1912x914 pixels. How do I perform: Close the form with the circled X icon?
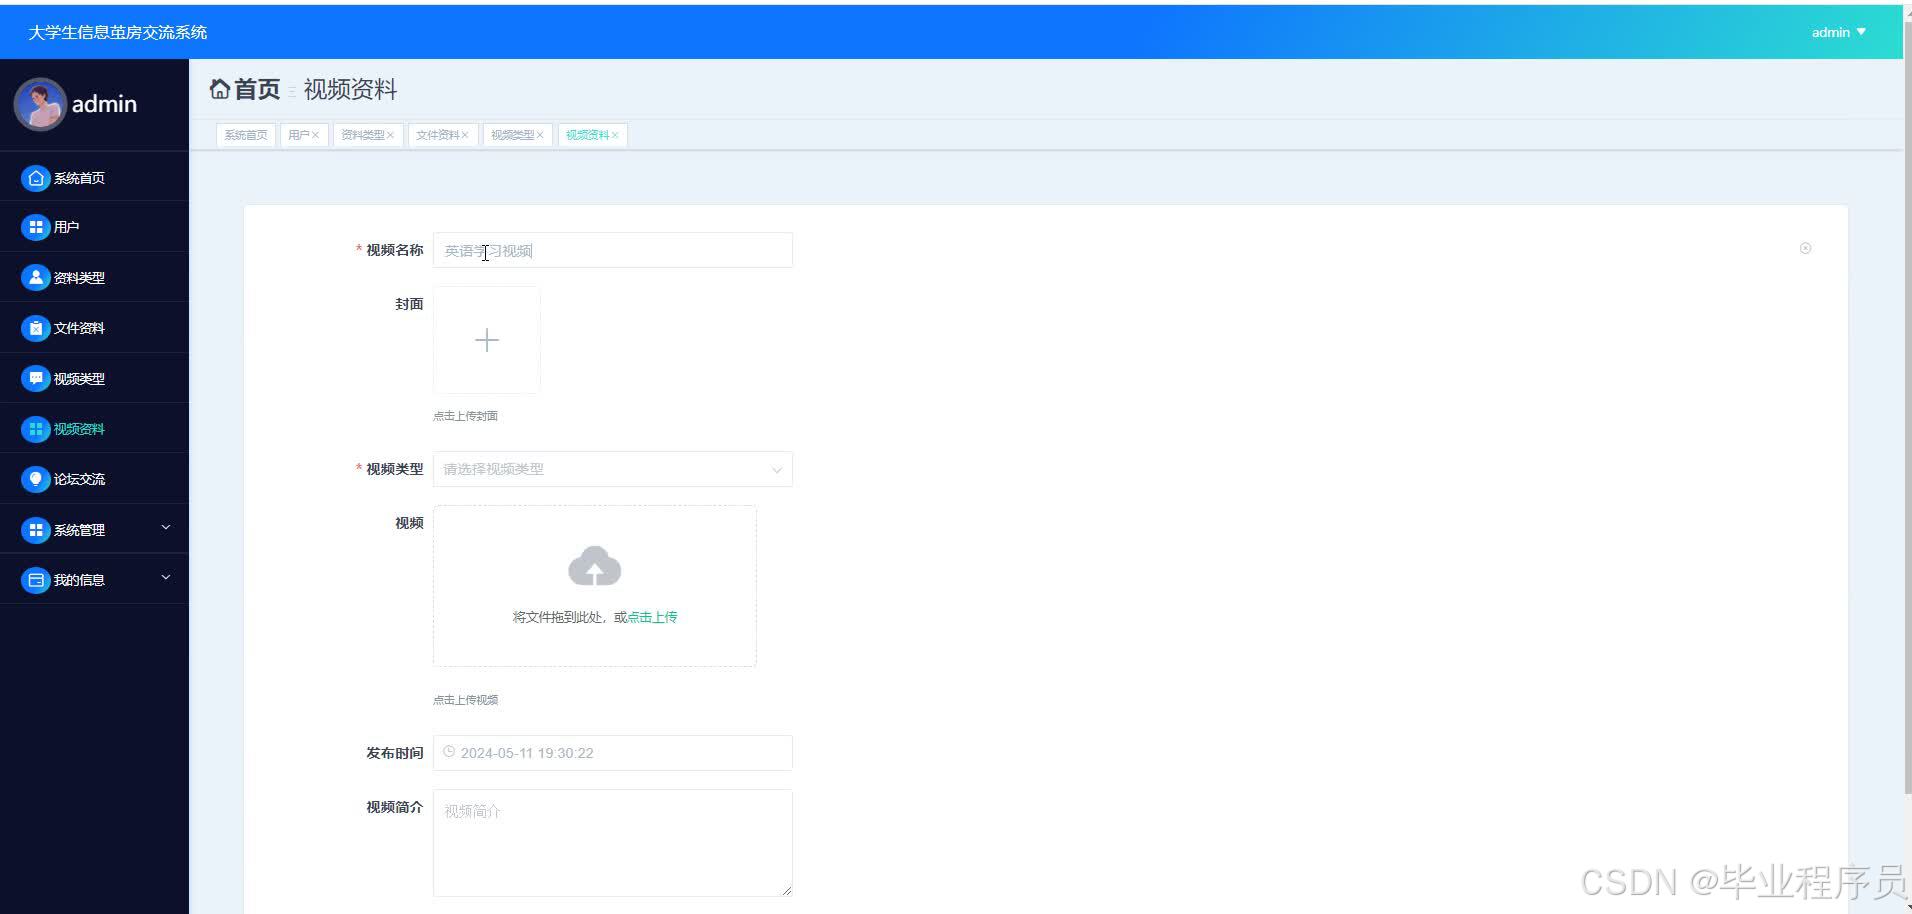[1805, 248]
